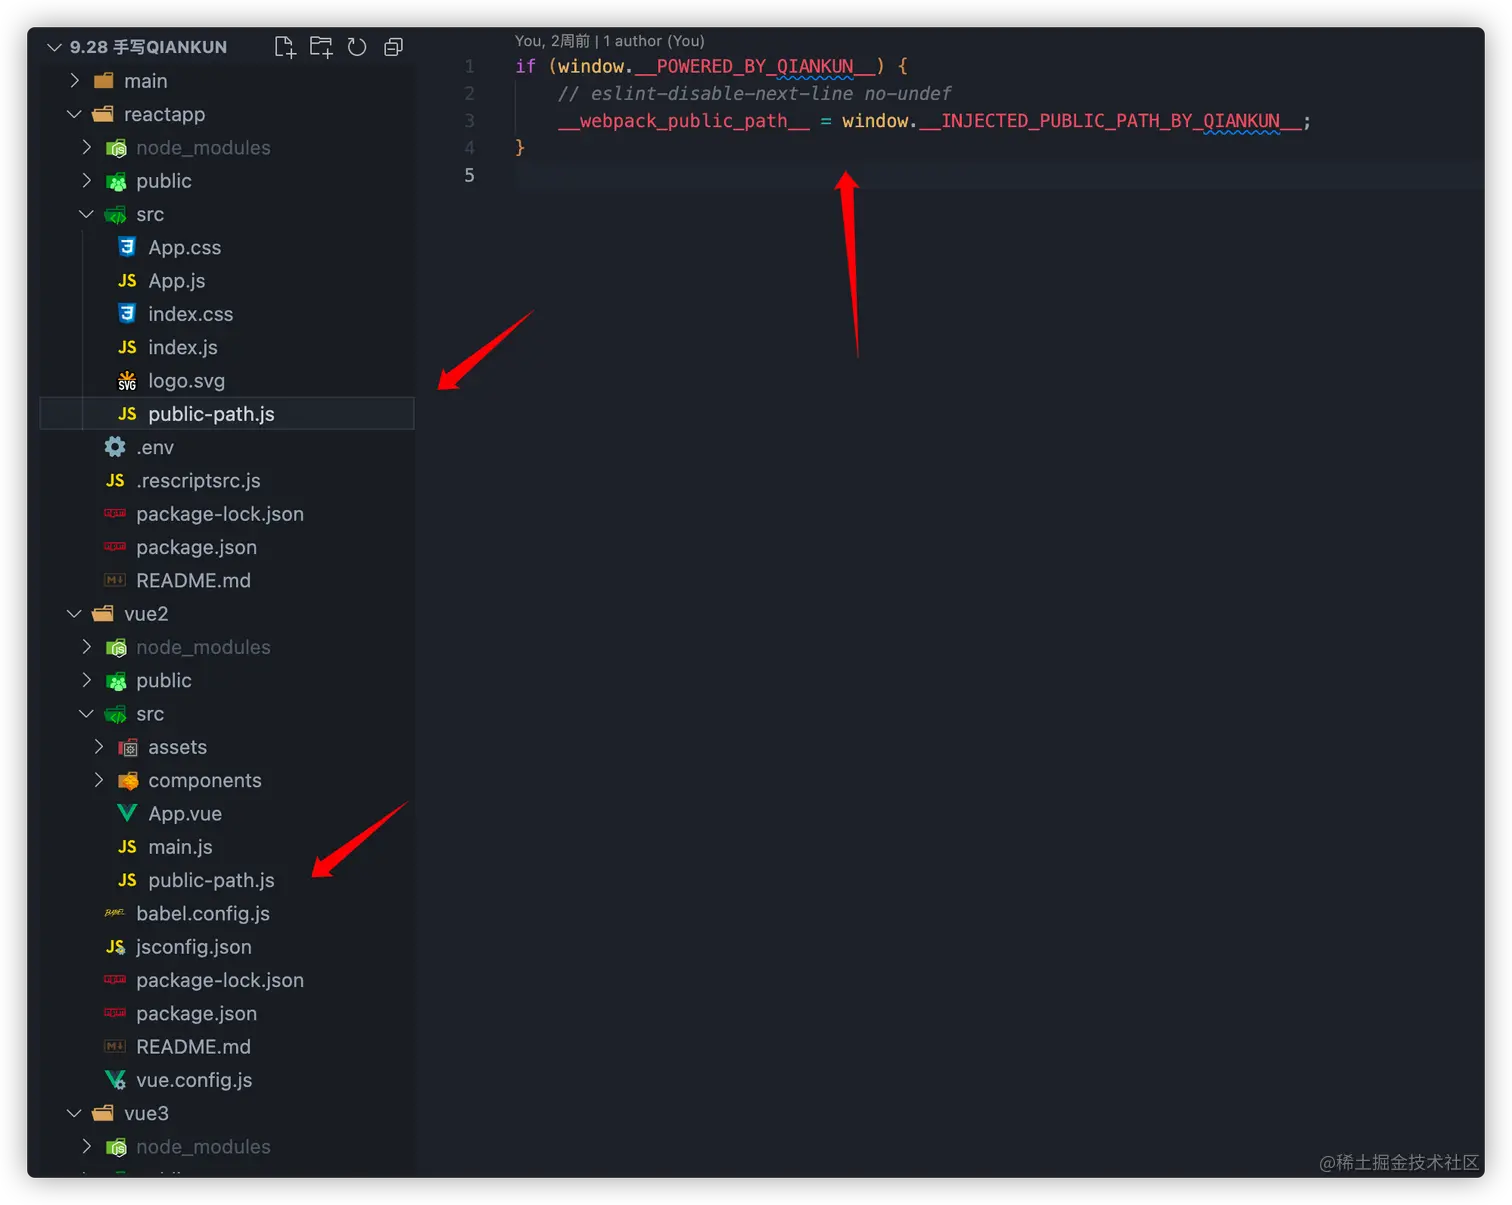
Task: Click the SVG icon beside logo.svg
Action: pos(127,381)
